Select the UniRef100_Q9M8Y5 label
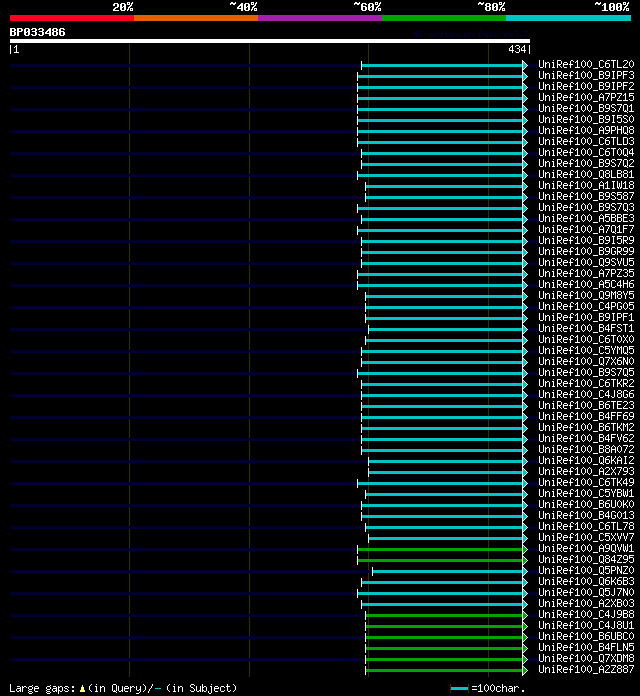640x696 pixels. [586, 295]
